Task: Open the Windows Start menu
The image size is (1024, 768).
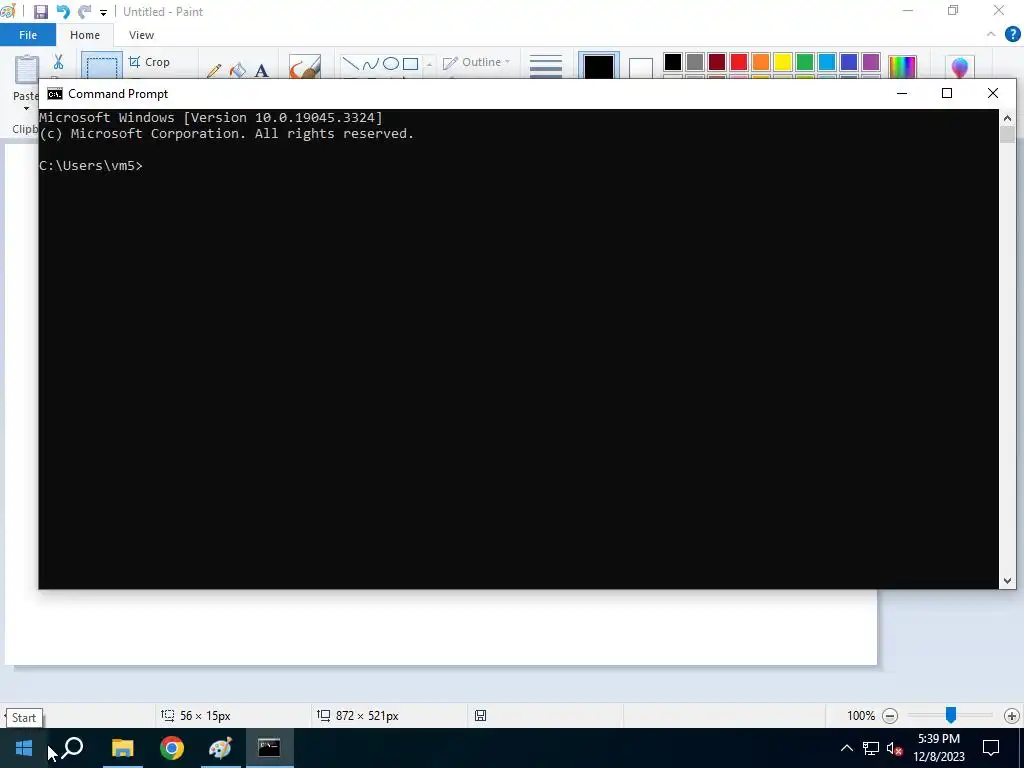Action: pos(24,748)
